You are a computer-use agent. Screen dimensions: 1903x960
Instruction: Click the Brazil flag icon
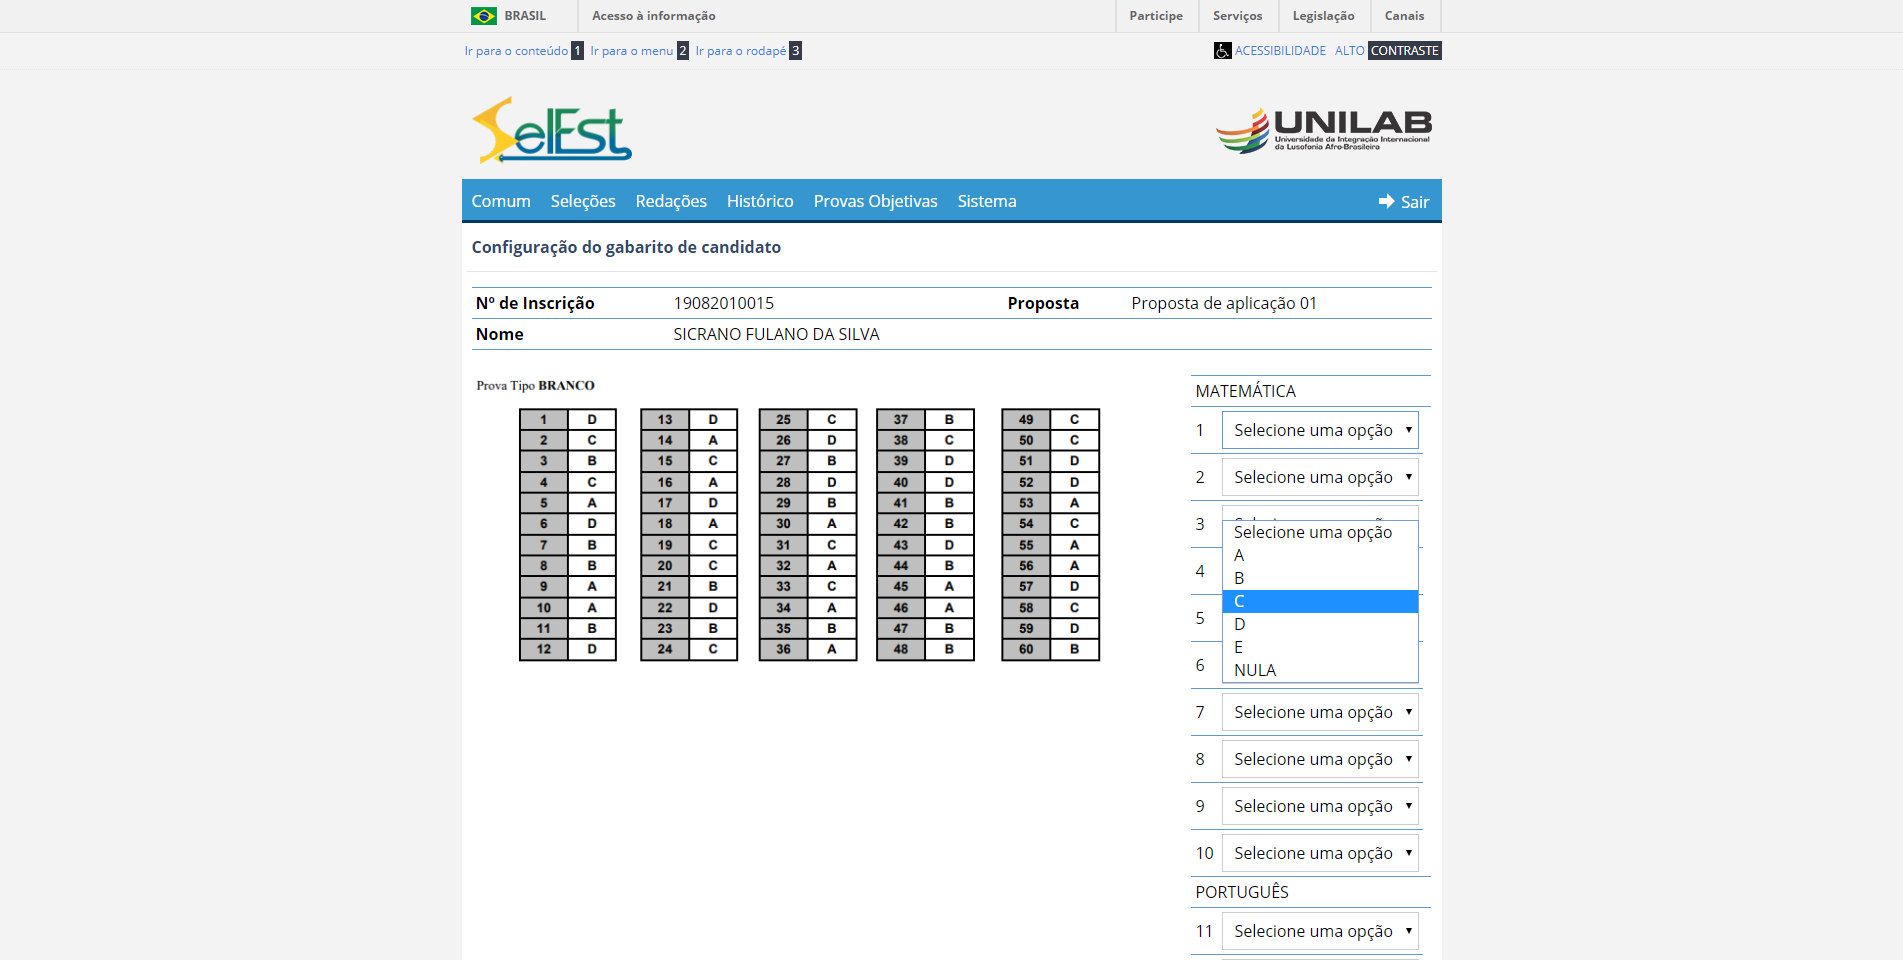[x=484, y=16]
